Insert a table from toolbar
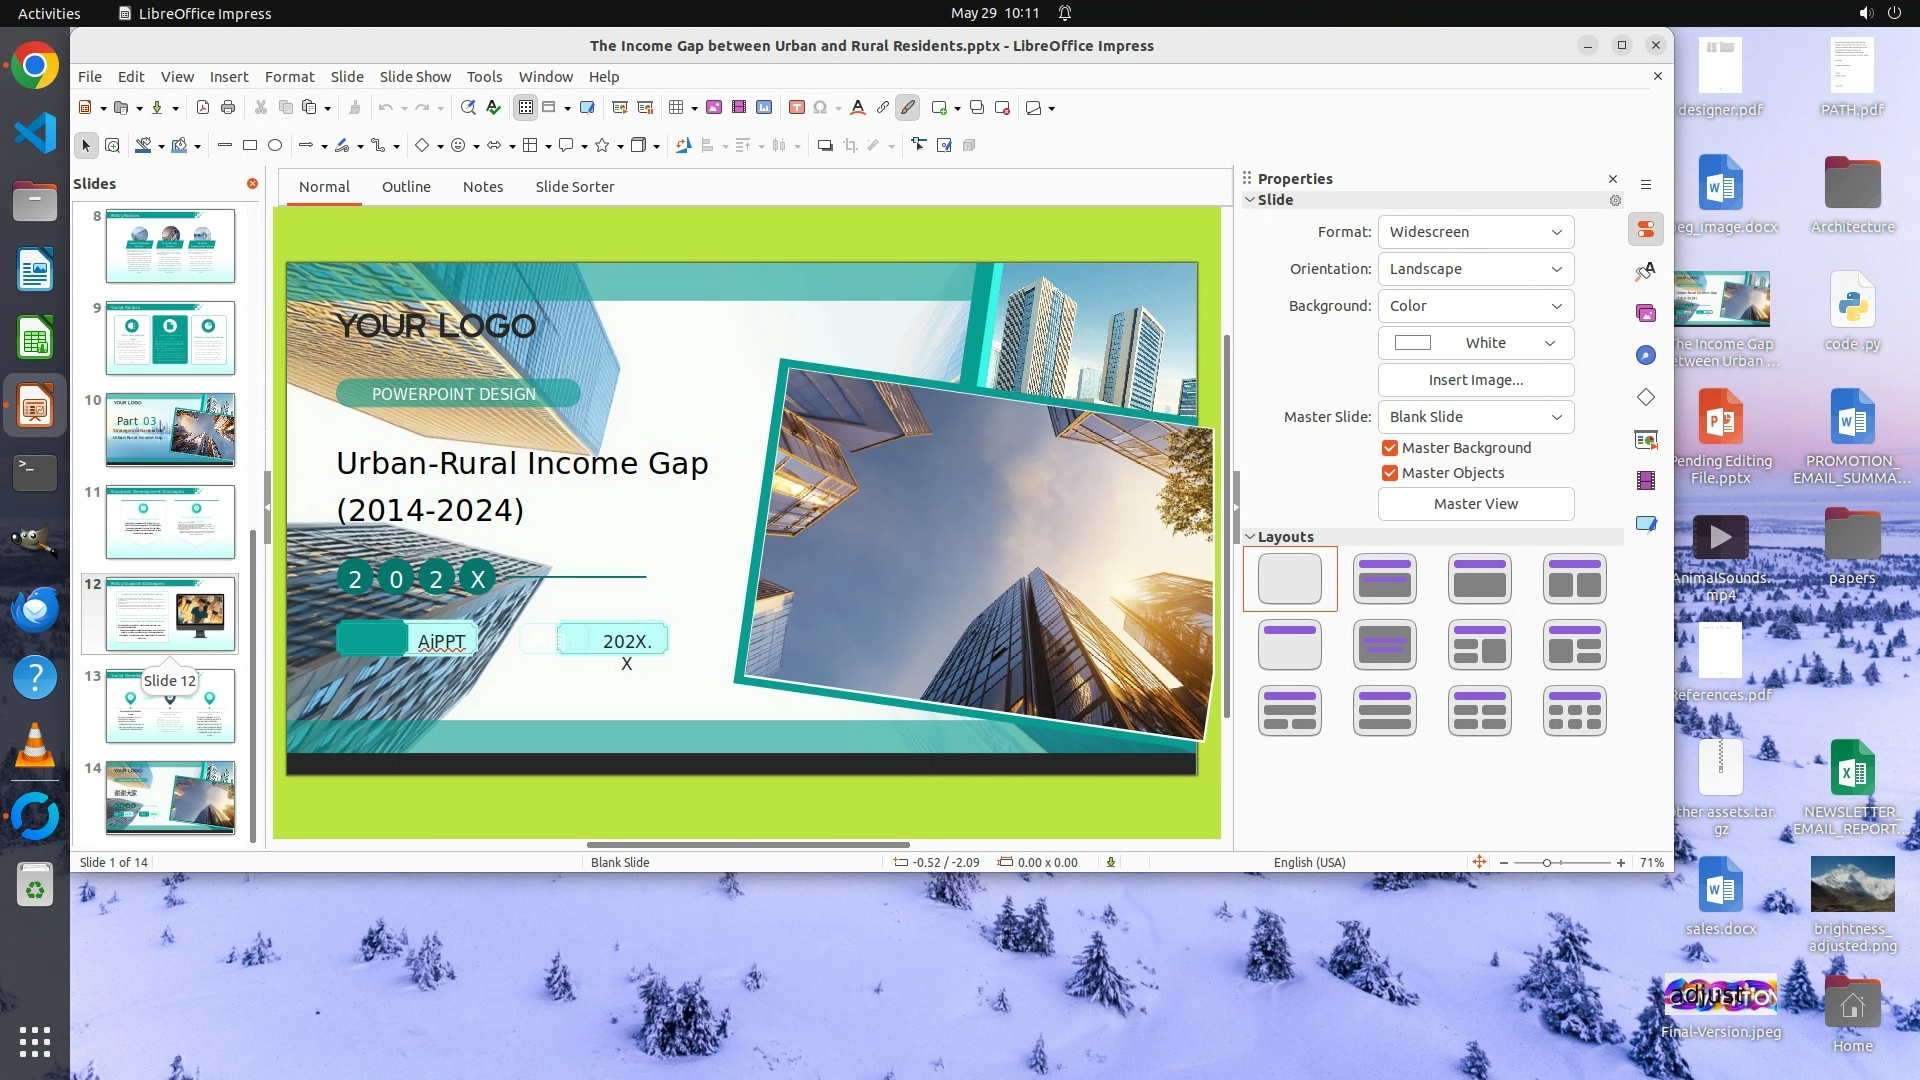 pos(677,108)
